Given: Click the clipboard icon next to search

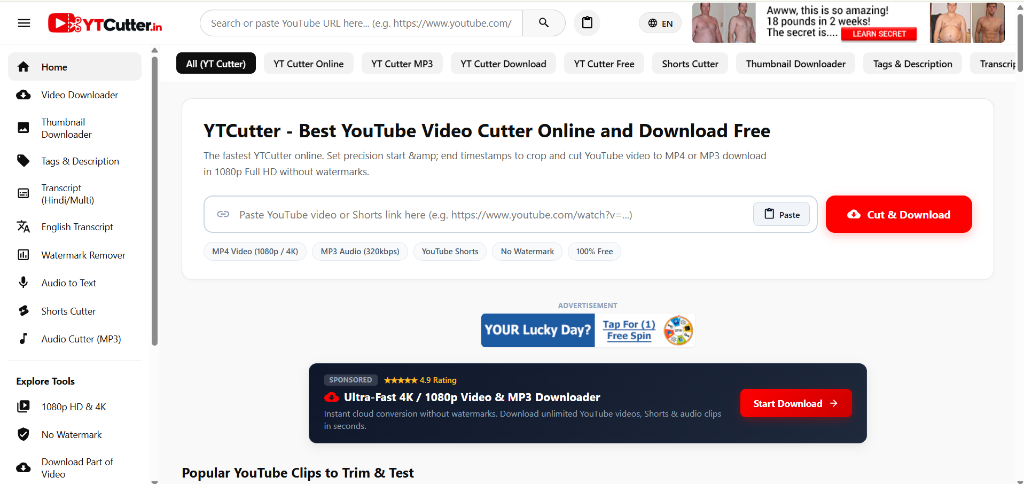Looking at the screenshot, I should click(587, 23).
